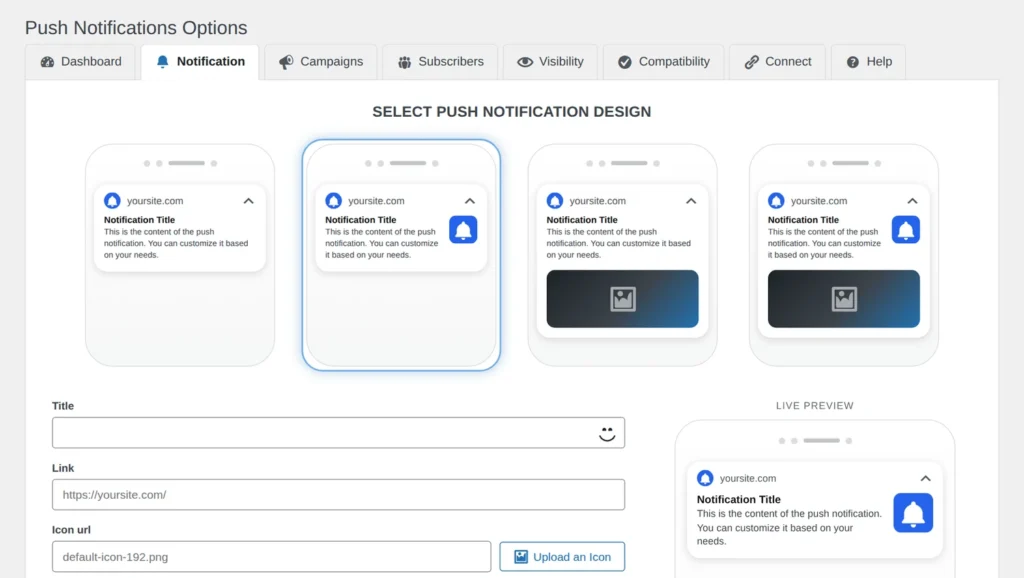Click image placeholder in fourth design card
Screen dimensions: 1024x578
click(x=844, y=299)
